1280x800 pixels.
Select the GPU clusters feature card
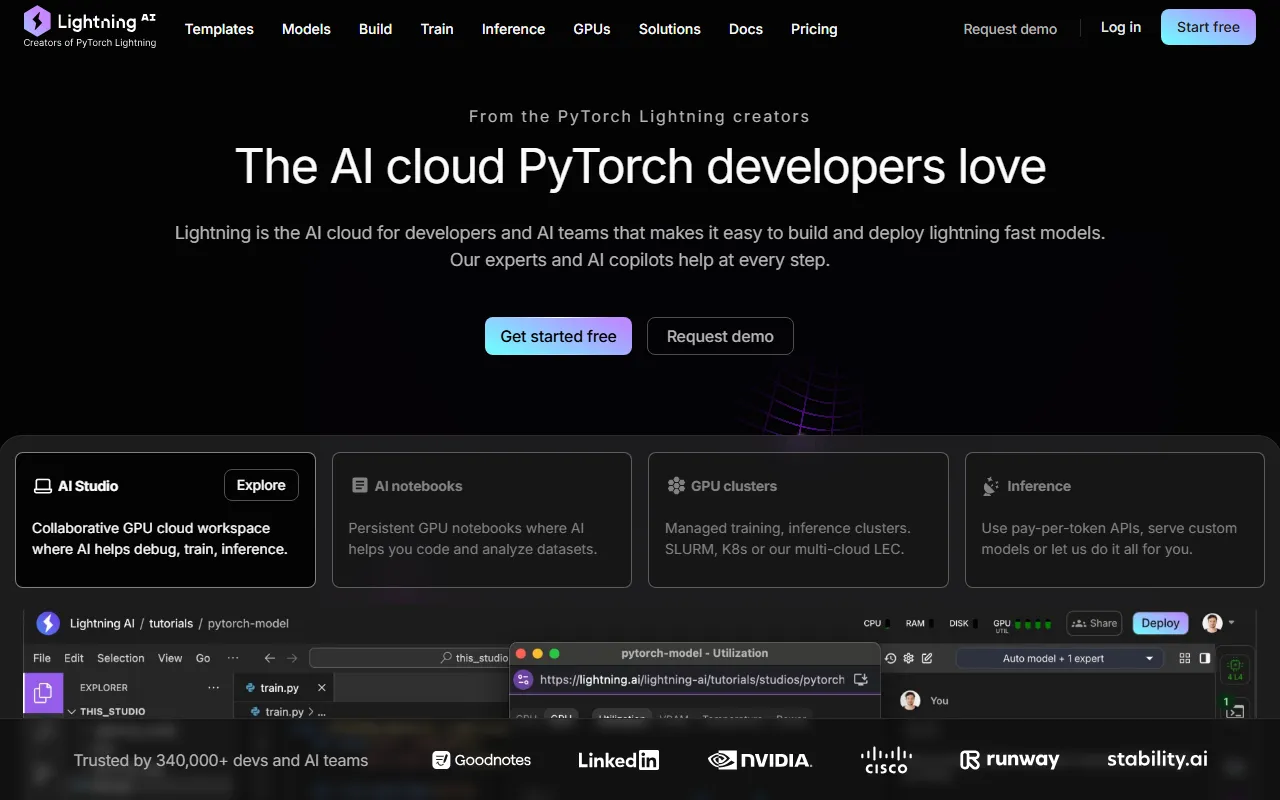coord(798,519)
